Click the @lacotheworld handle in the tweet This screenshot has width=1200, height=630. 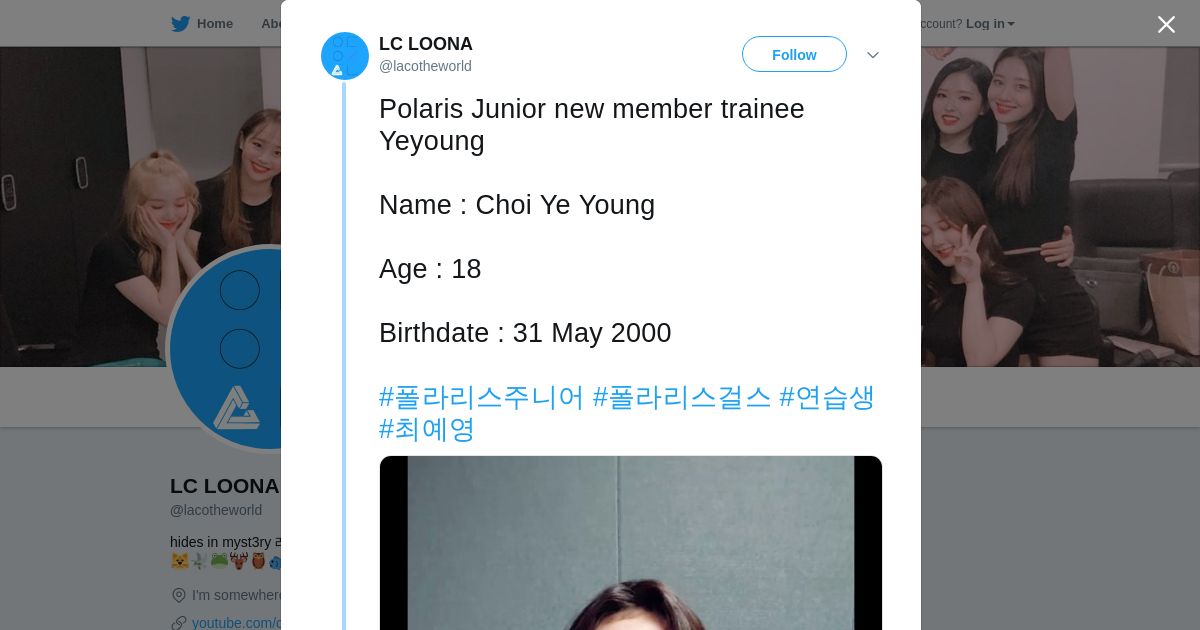pyautogui.click(x=425, y=66)
